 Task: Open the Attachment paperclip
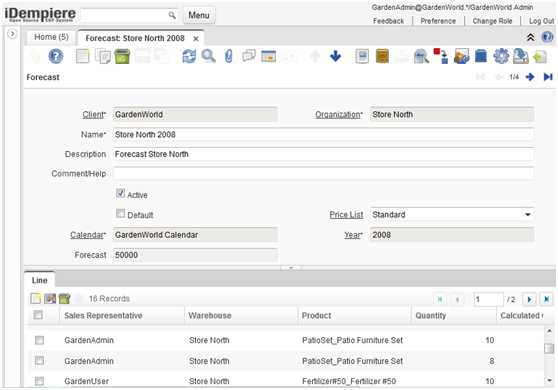(x=228, y=56)
